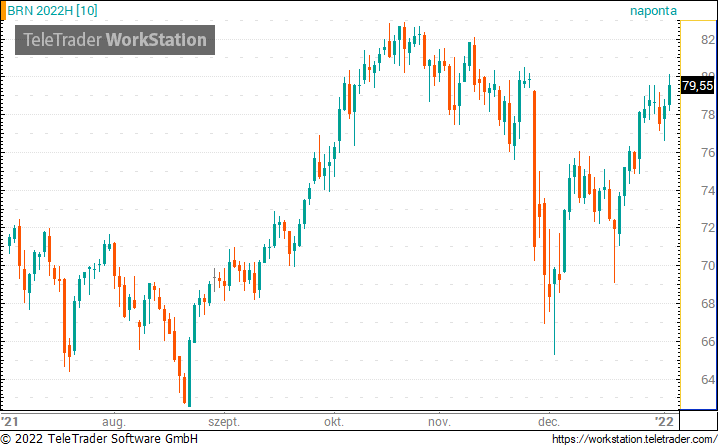Click the dec. date axis label
The width and height of the screenshot is (718, 448).
[x=549, y=422]
